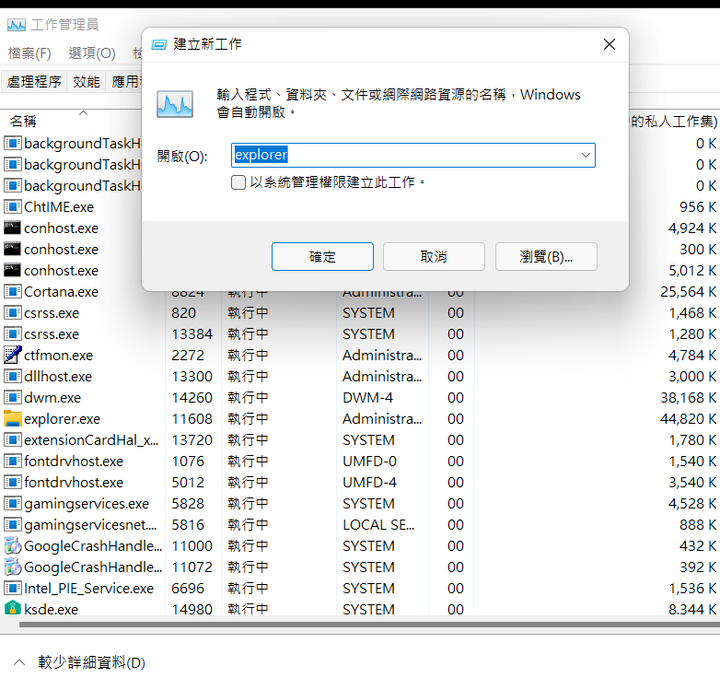This screenshot has width=720, height=678.
Task: Select the gamingservices.exe process name
Action: pyautogui.click(x=86, y=504)
